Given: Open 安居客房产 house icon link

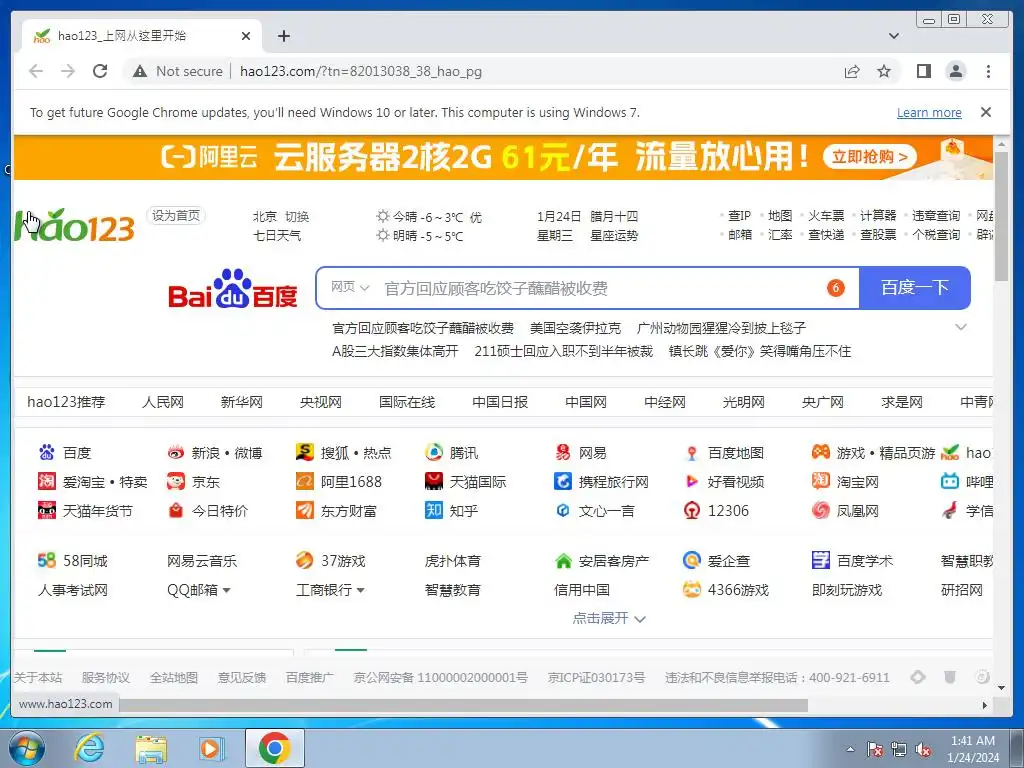Looking at the screenshot, I should [563, 560].
